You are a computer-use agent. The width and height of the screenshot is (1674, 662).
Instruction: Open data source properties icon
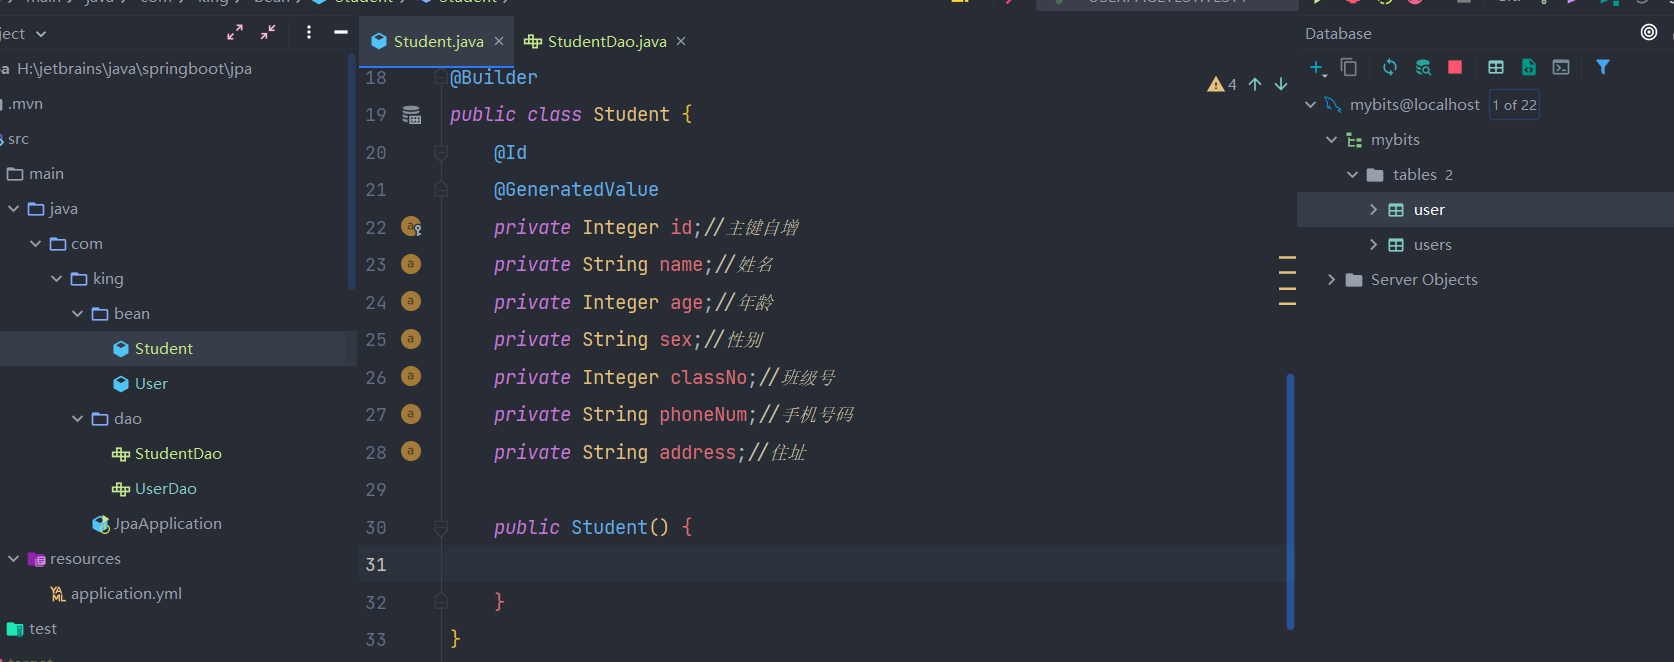(x=1423, y=67)
